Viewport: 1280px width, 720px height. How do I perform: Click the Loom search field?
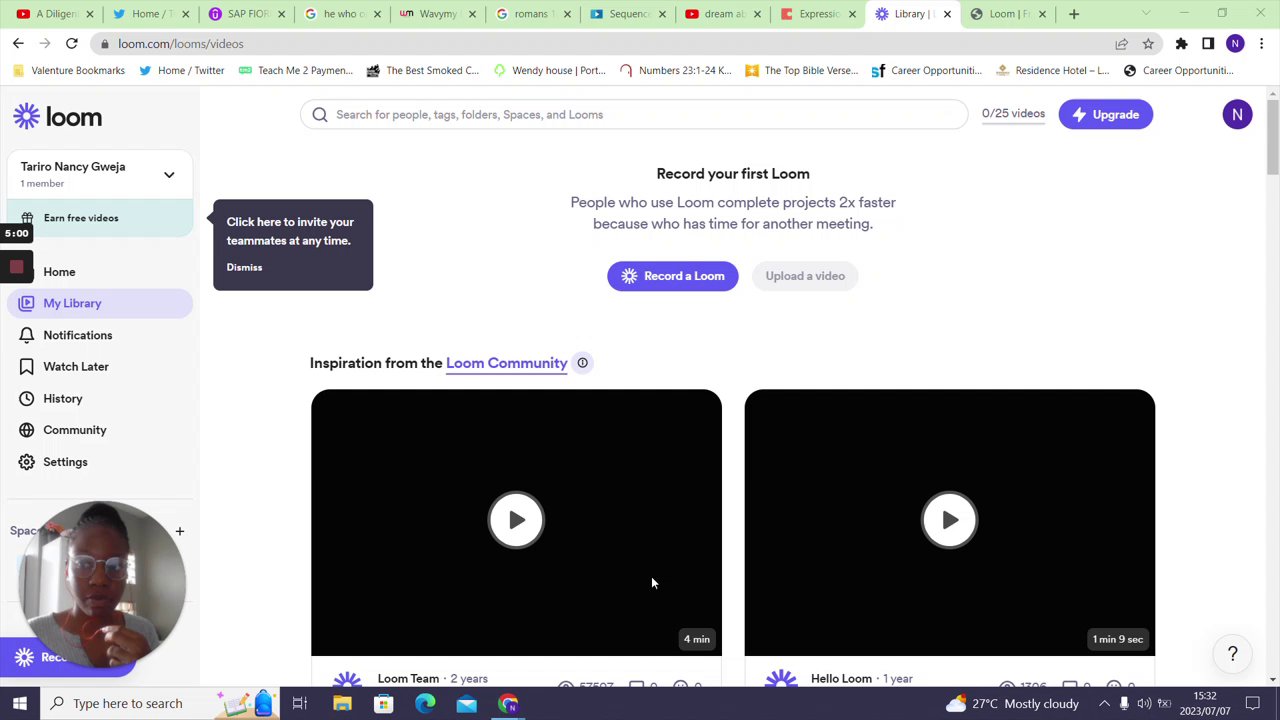click(x=634, y=114)
